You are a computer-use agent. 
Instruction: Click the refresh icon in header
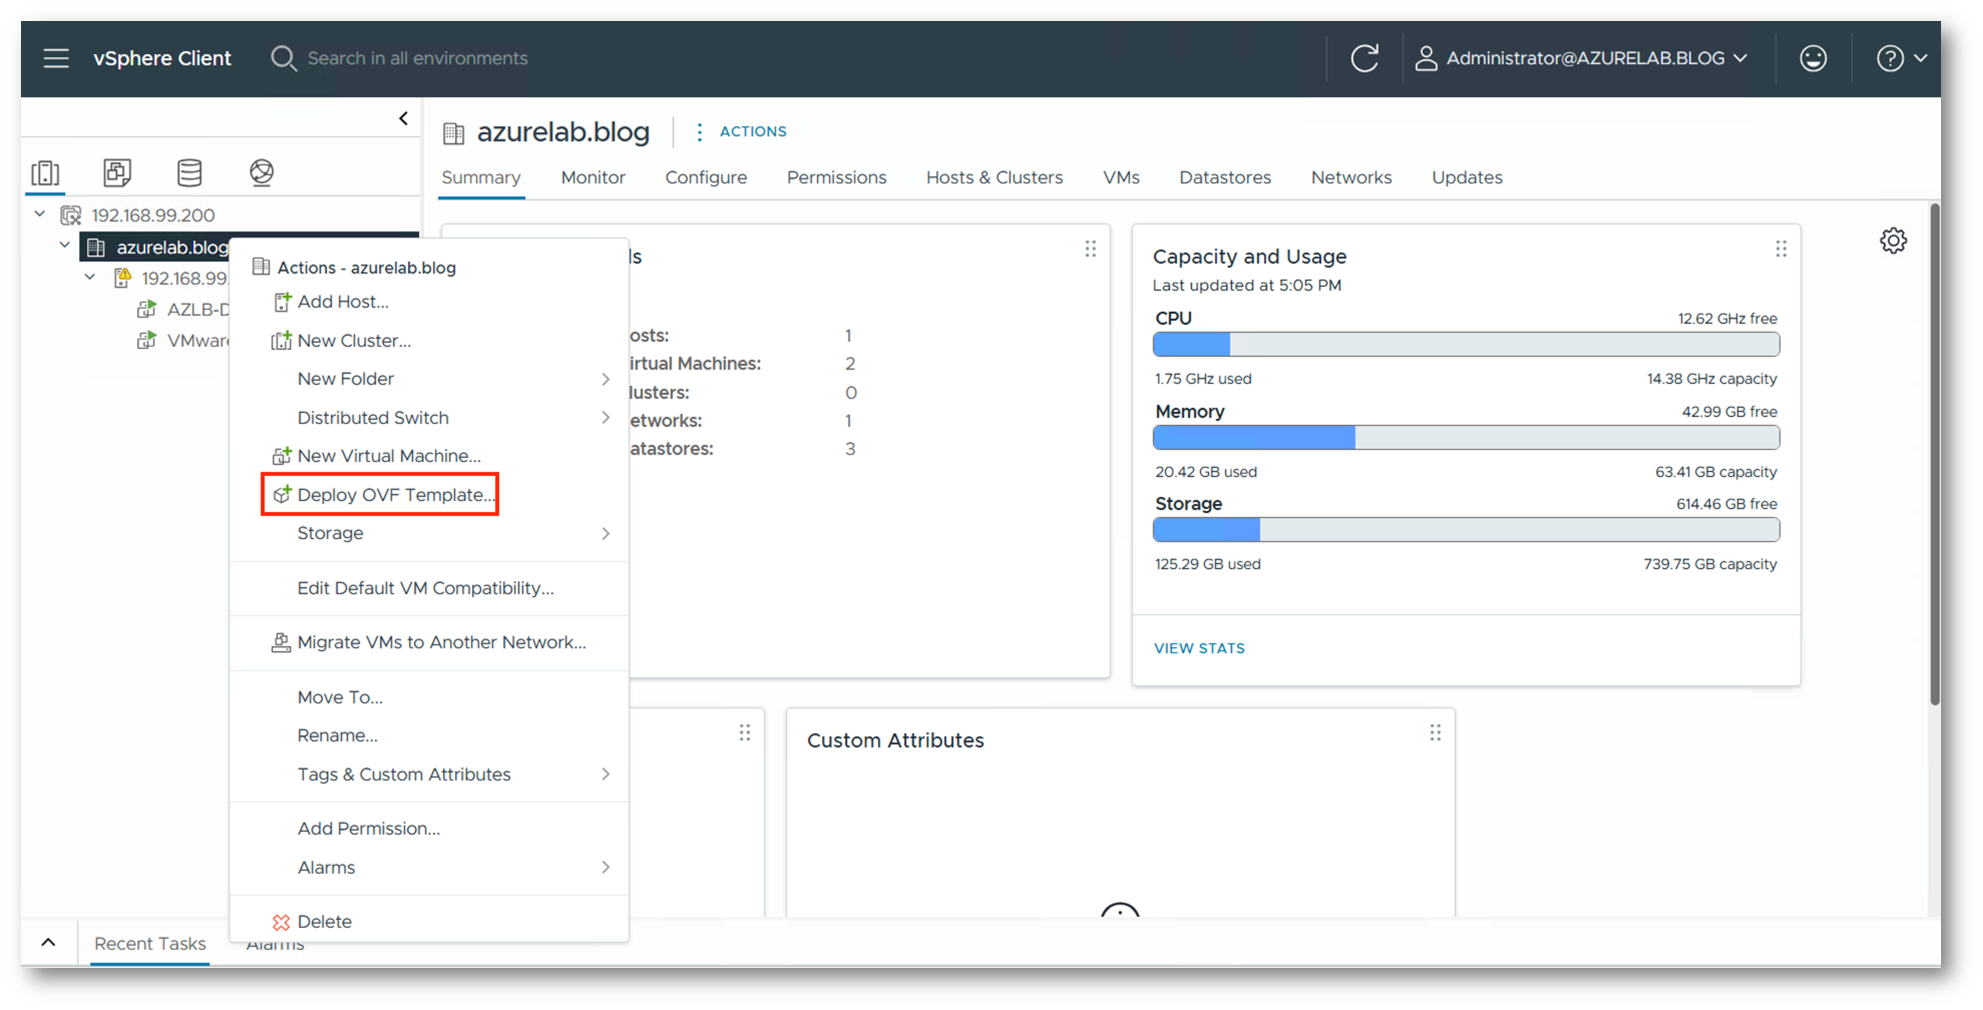[1364, 58]
